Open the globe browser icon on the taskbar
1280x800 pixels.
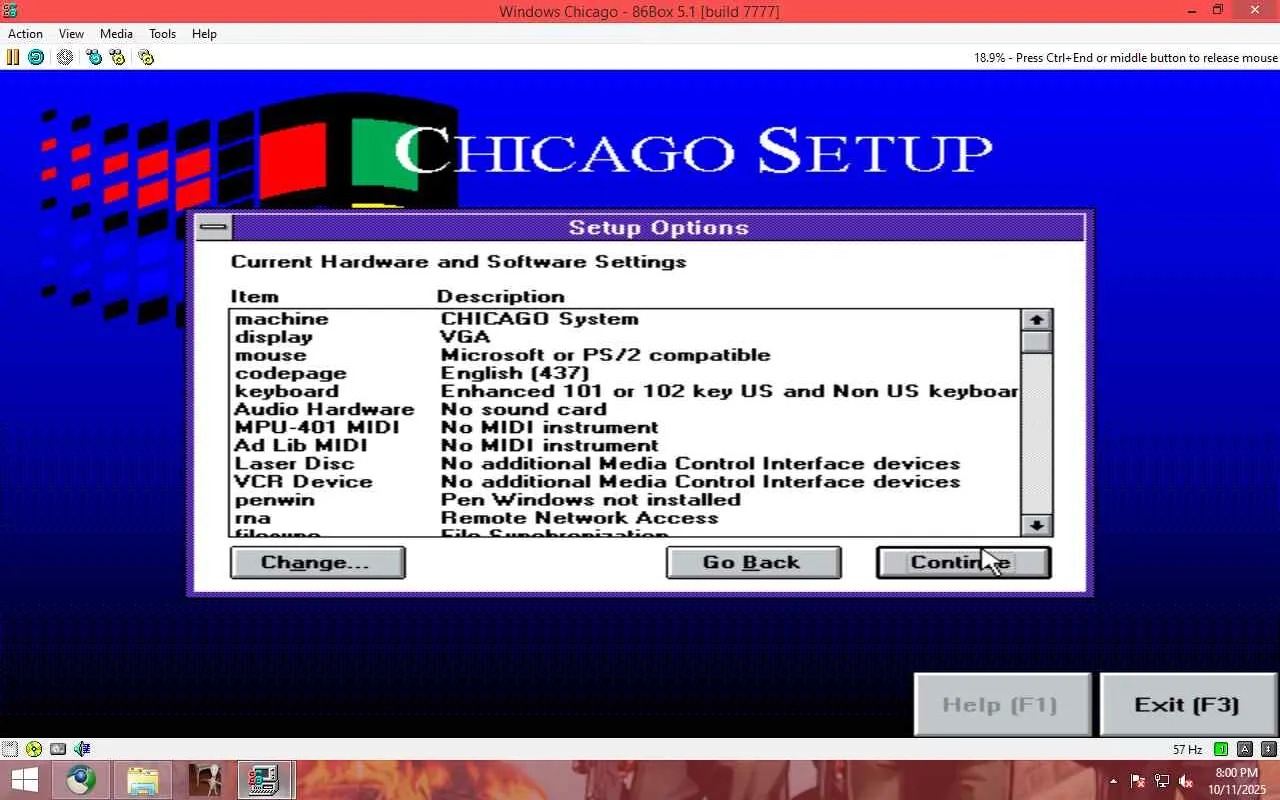point(81,780)
